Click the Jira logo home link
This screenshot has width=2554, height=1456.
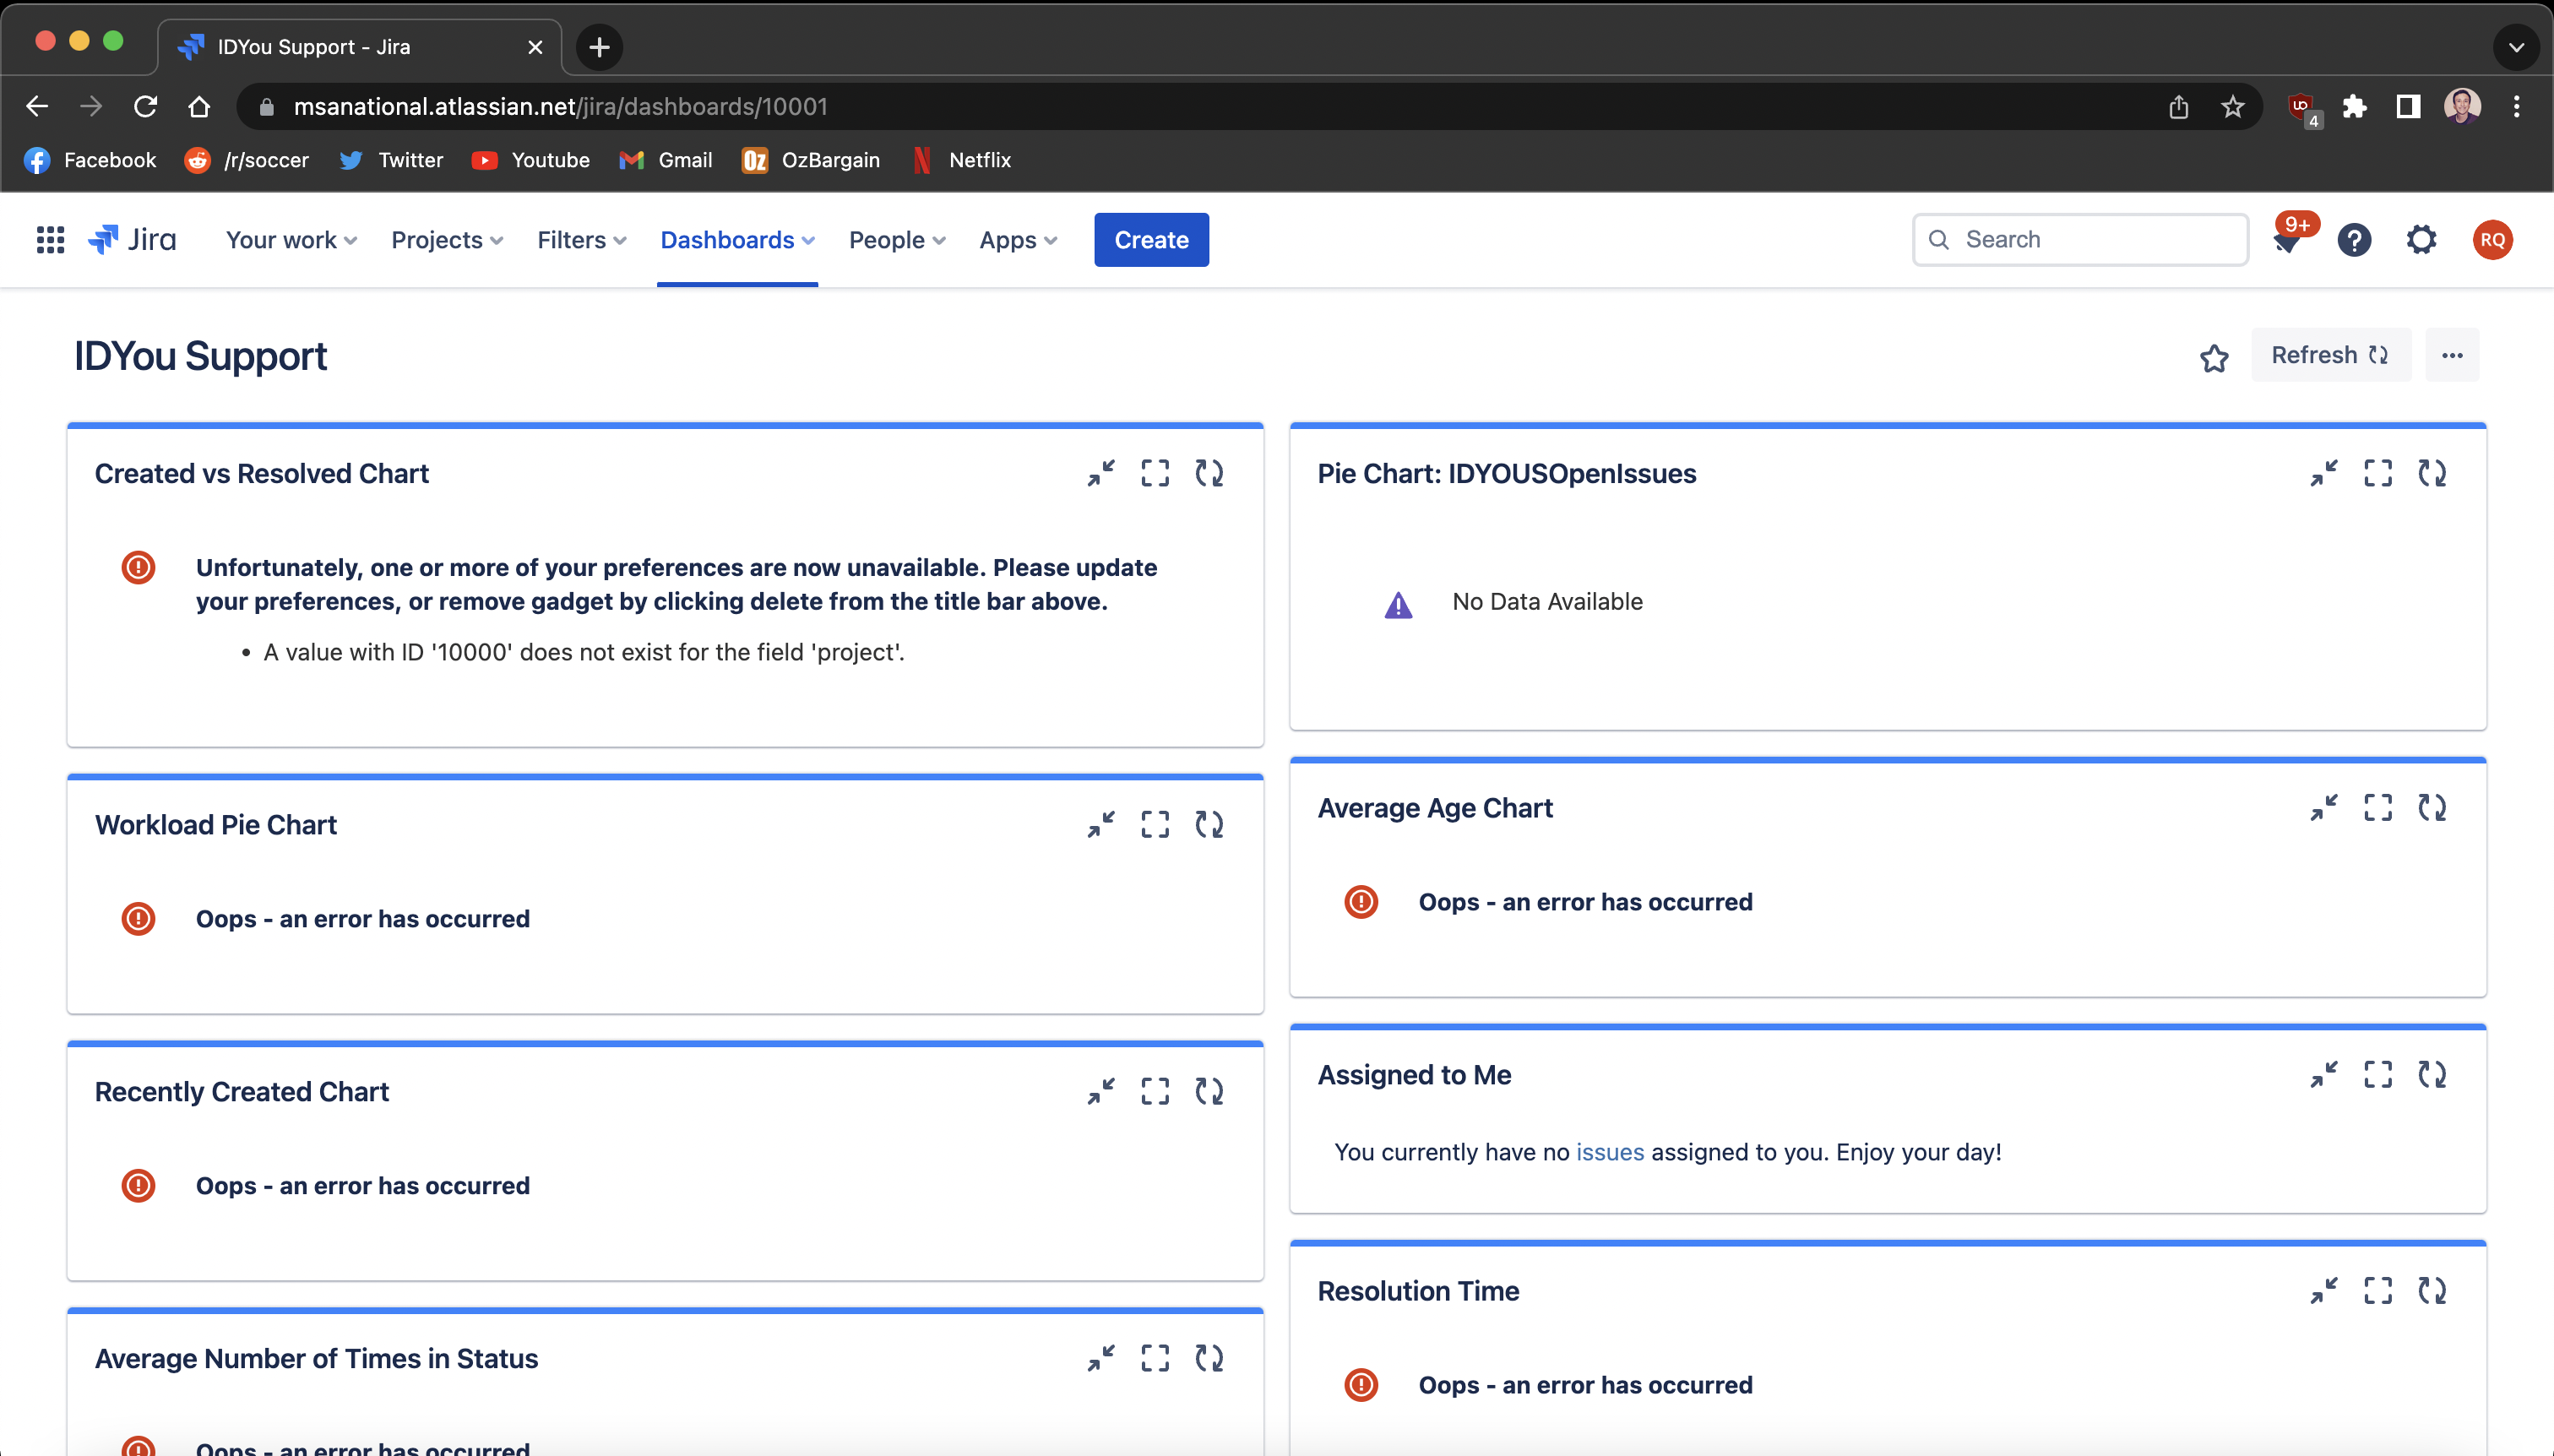click(x=132, y=240)
